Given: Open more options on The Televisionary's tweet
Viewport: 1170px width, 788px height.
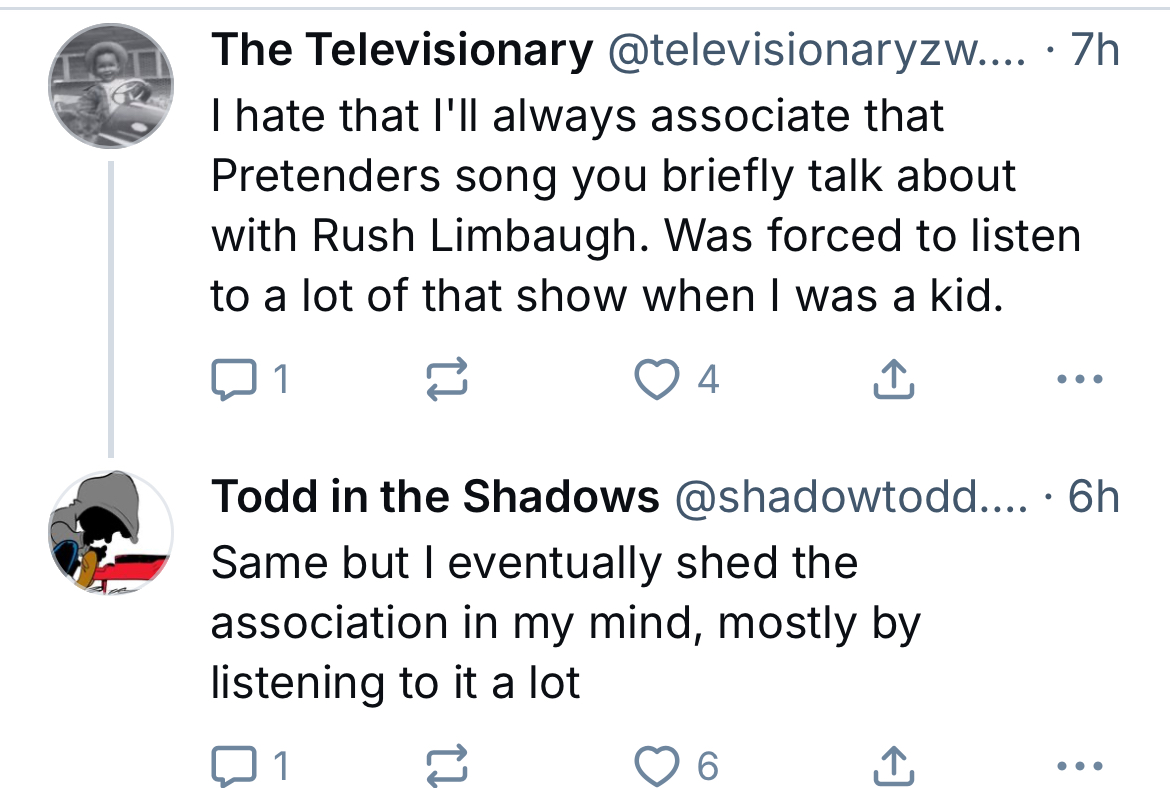Looking at the screenshot, I should tap(1080, 379).
